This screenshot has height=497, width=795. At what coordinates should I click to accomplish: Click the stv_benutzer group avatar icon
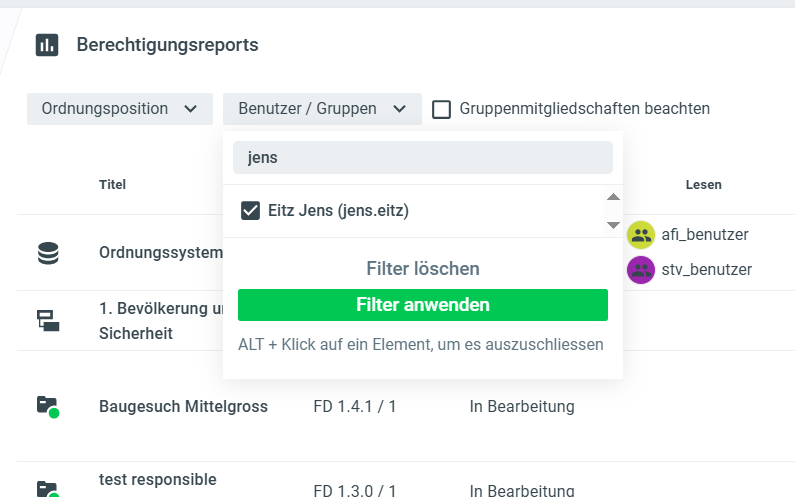coord(641,270)
